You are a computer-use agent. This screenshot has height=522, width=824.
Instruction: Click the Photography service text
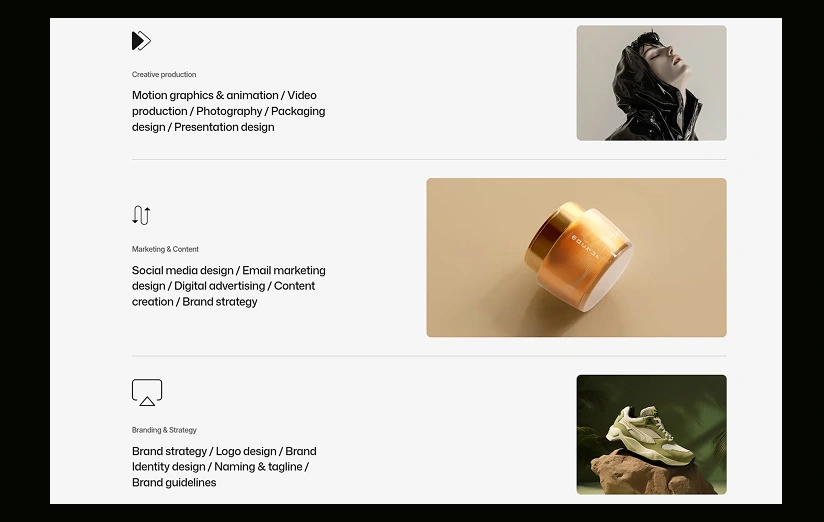(229, 111)
